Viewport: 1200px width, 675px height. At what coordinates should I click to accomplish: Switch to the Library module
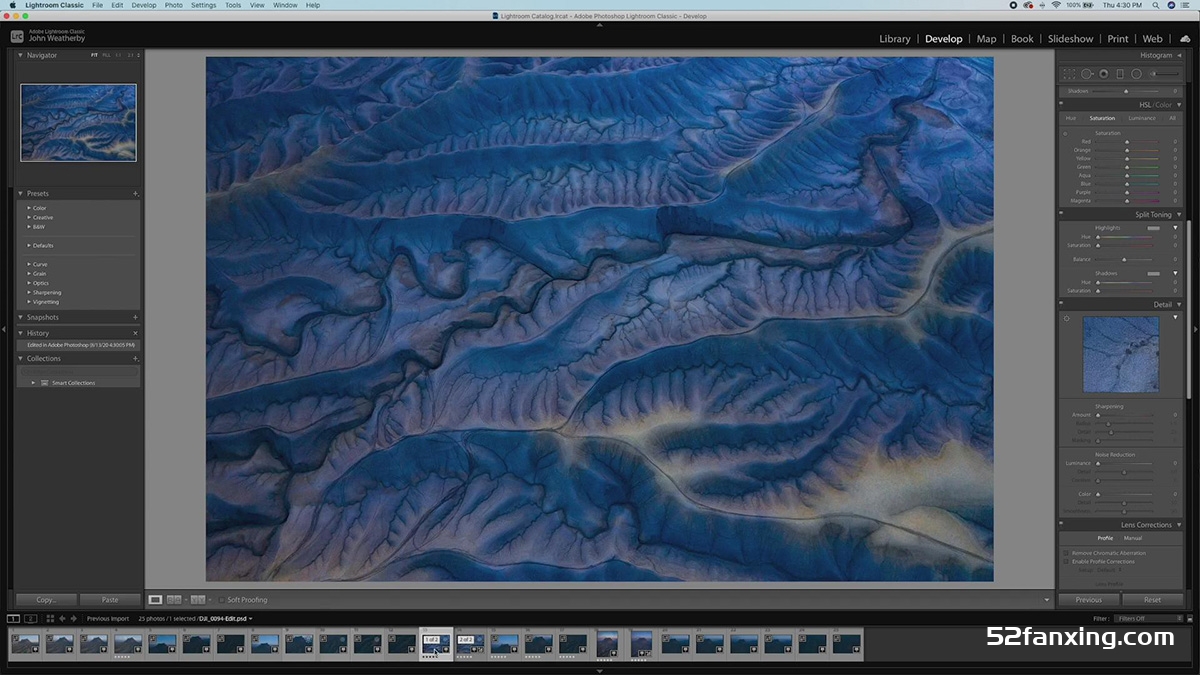tap(895, 39)
